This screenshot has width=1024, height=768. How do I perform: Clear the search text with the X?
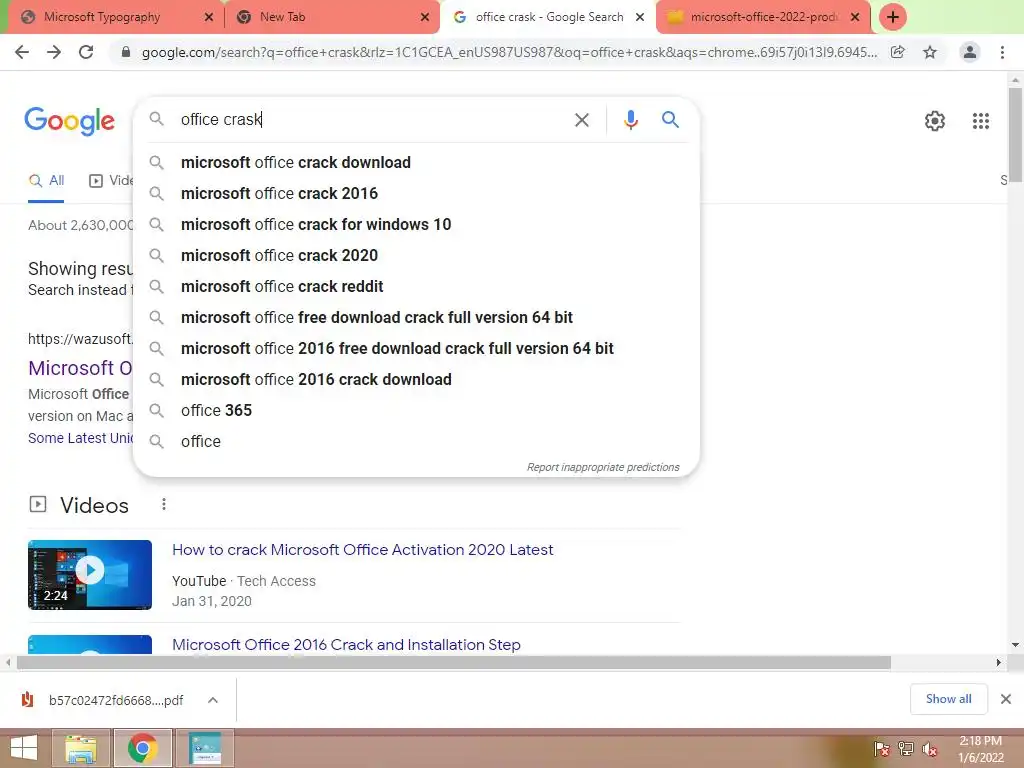click(581, 120)
